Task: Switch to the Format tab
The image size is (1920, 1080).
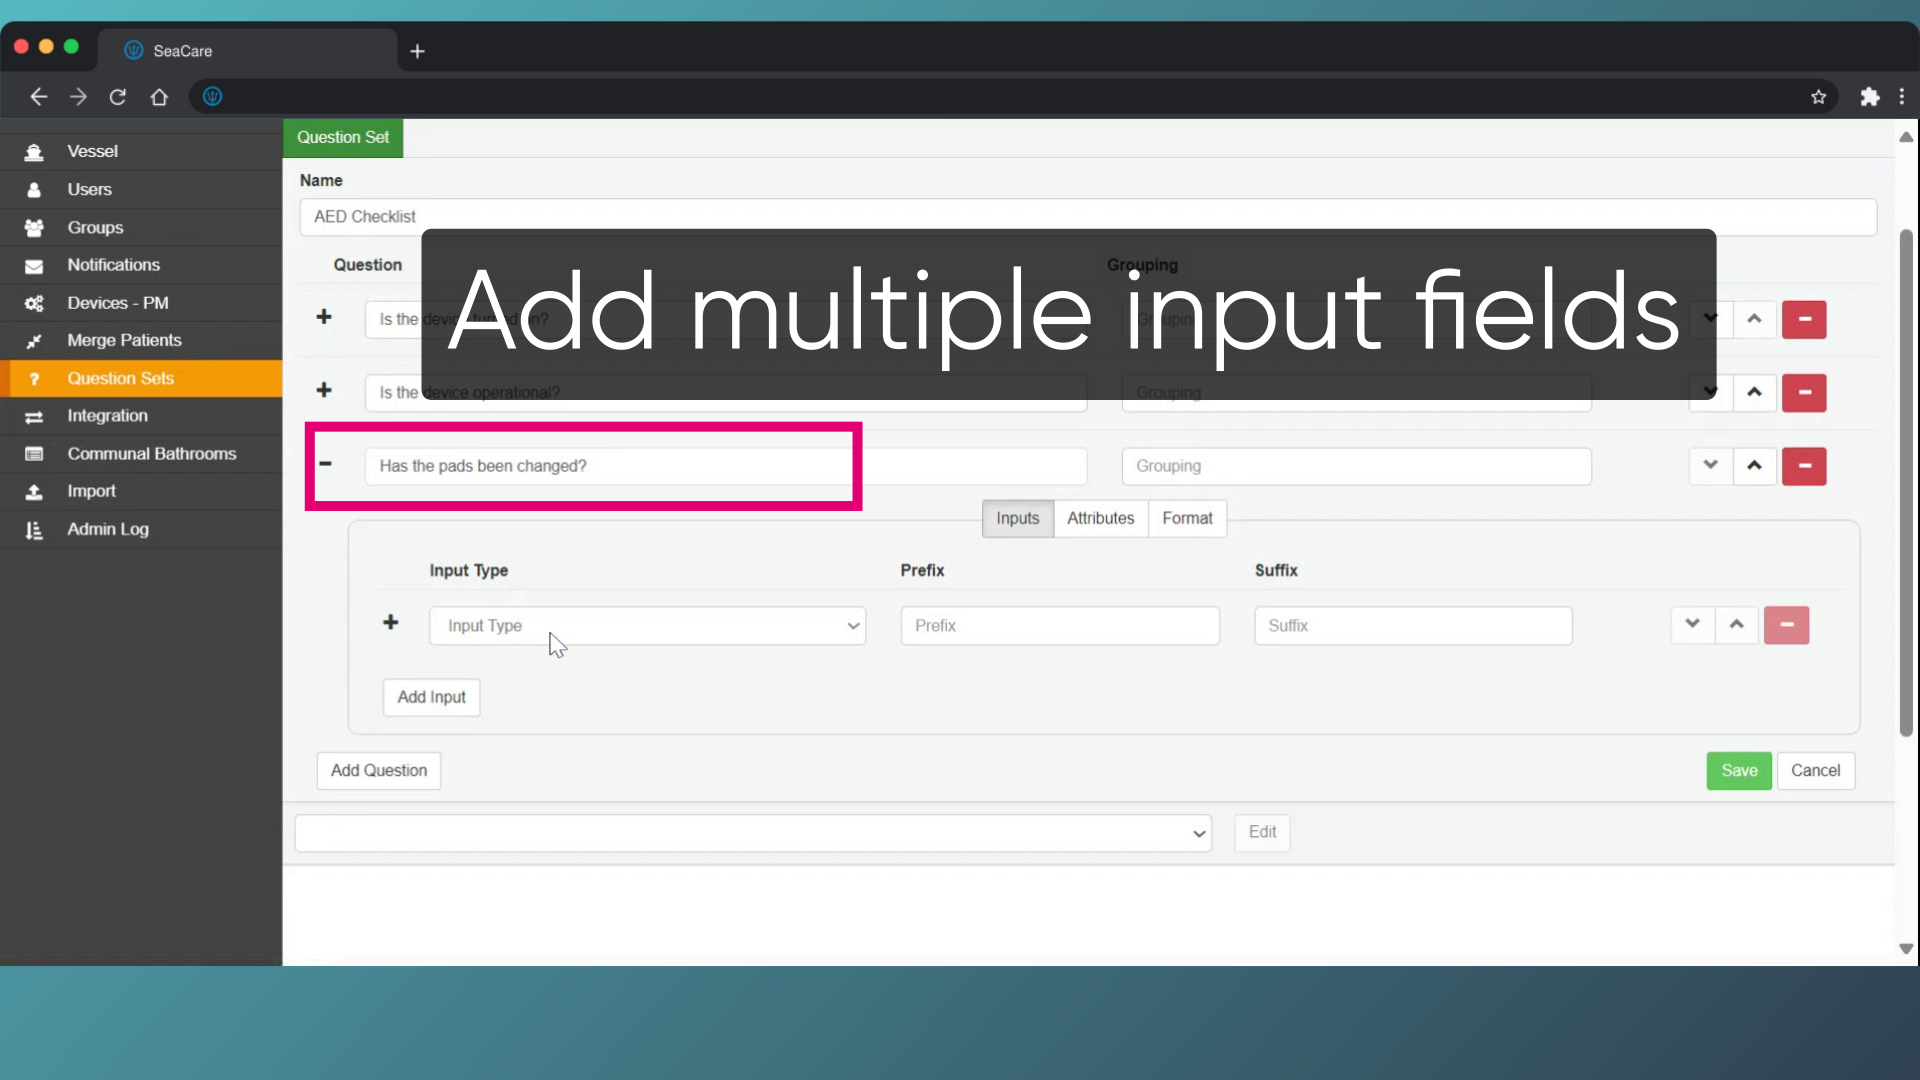Action: (1187, 519)
